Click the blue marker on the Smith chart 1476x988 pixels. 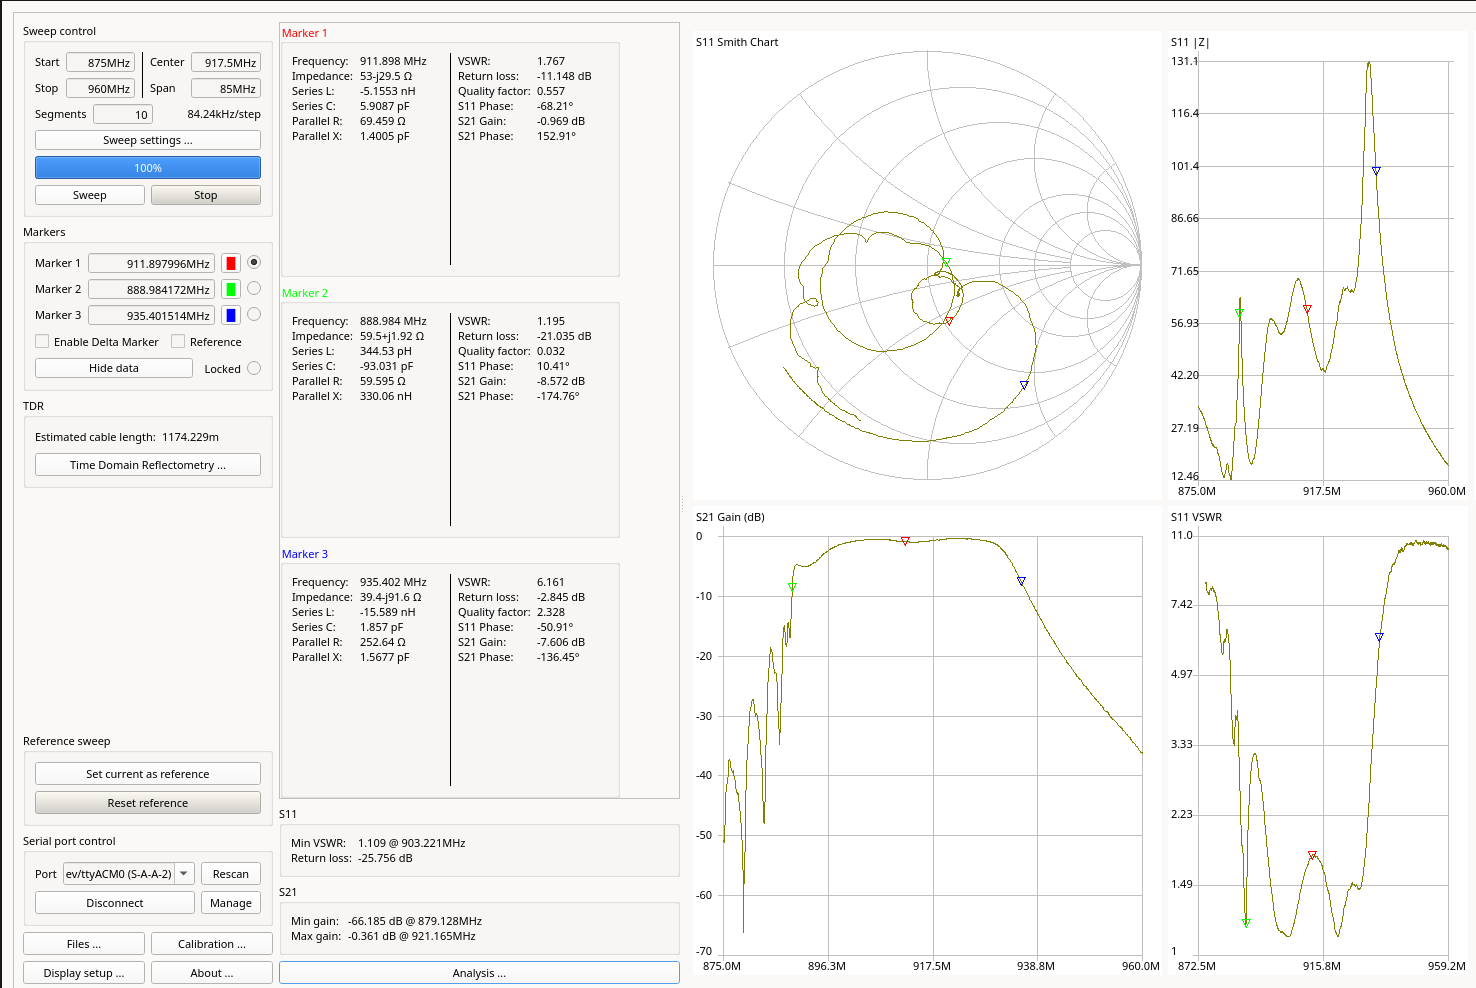point(1024,385)
